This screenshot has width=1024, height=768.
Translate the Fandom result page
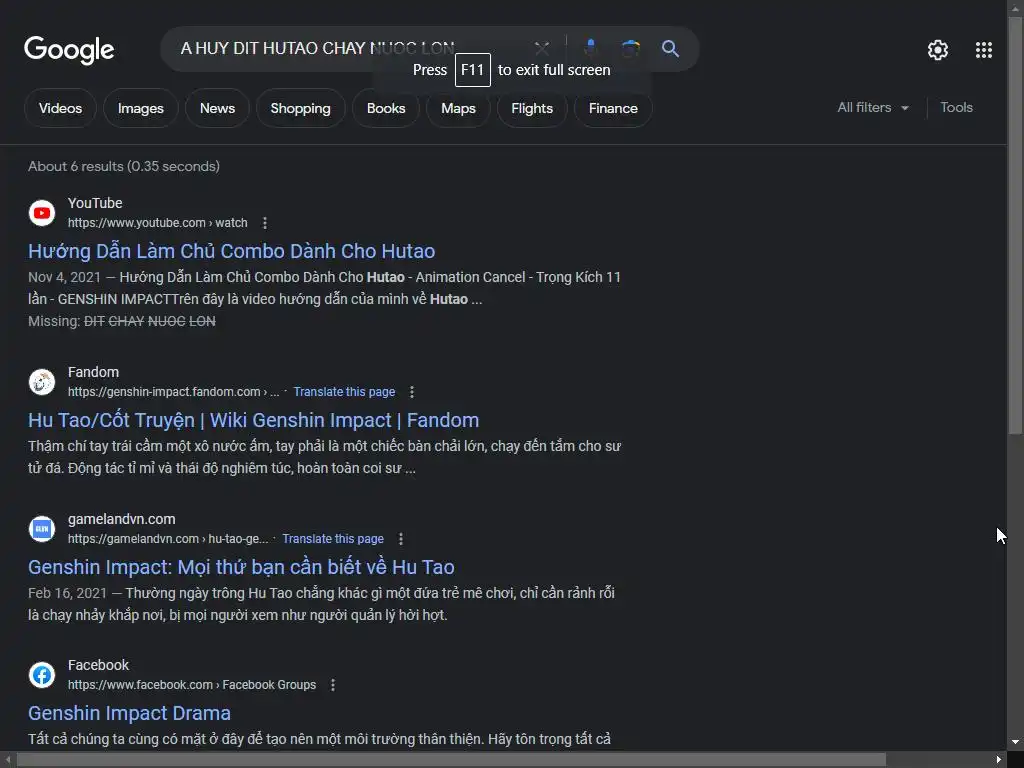[344, 392]
